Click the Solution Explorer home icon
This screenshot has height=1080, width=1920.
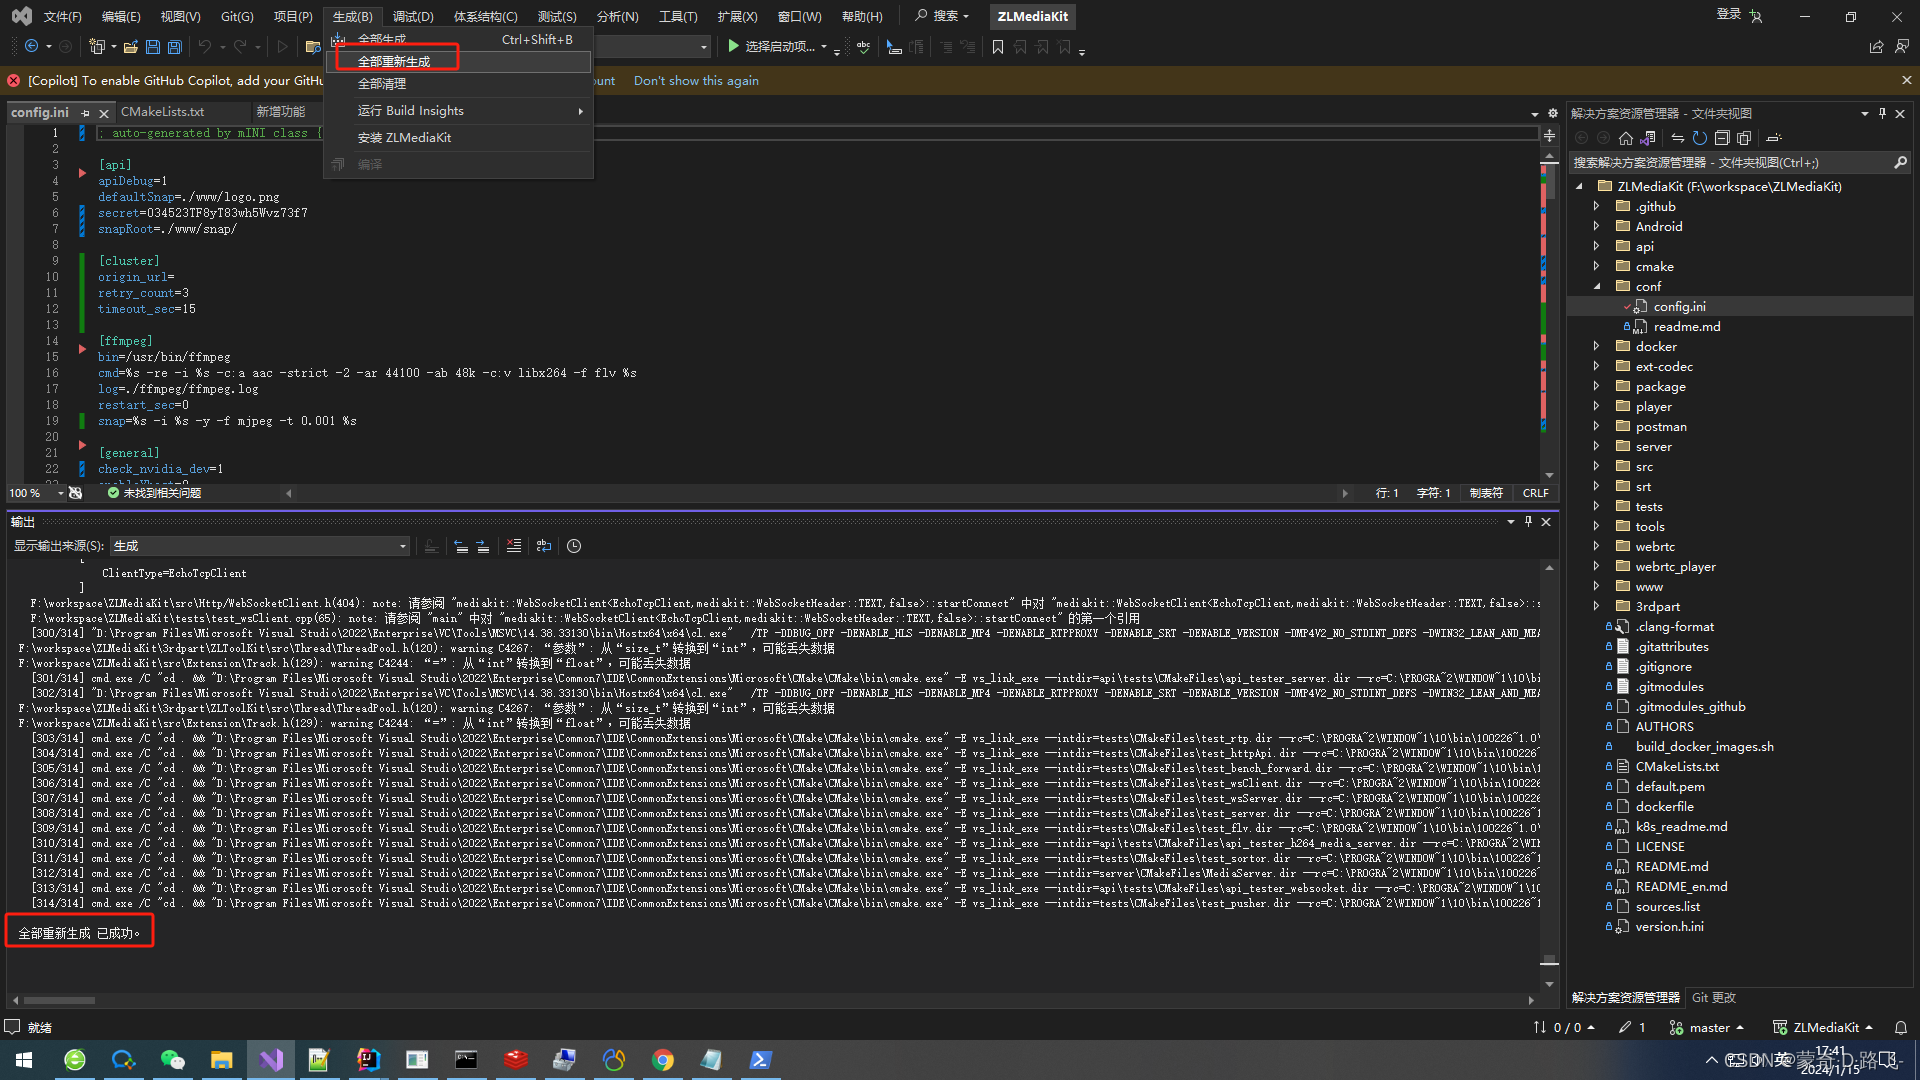click(x=1626, y=138)
